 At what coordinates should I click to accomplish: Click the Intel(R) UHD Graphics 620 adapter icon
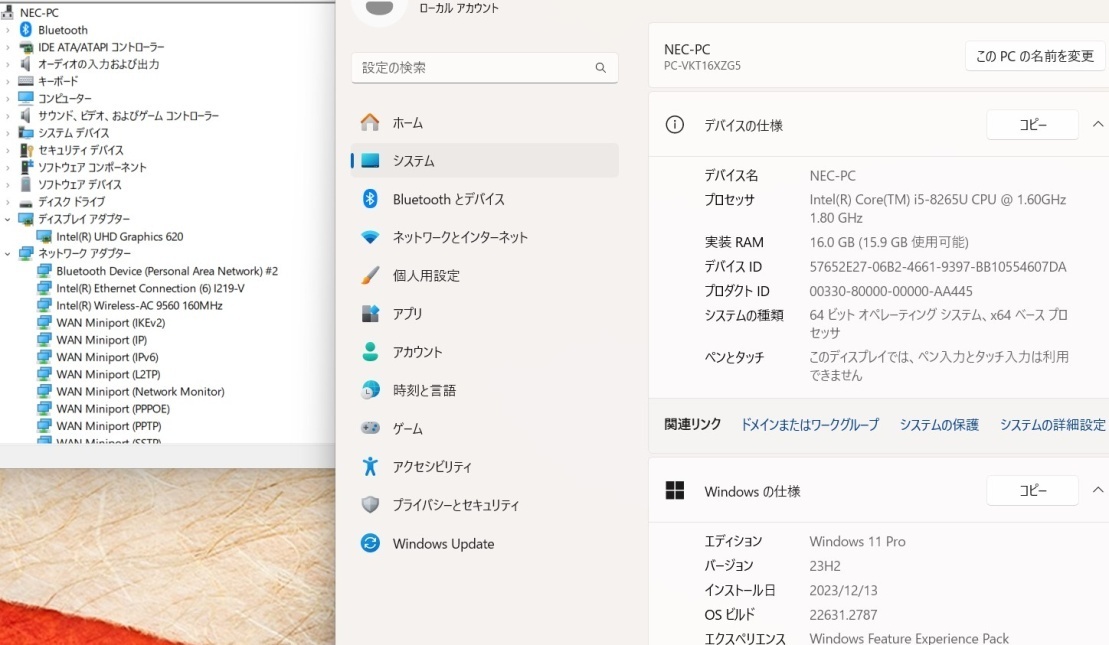coord(44,236)
